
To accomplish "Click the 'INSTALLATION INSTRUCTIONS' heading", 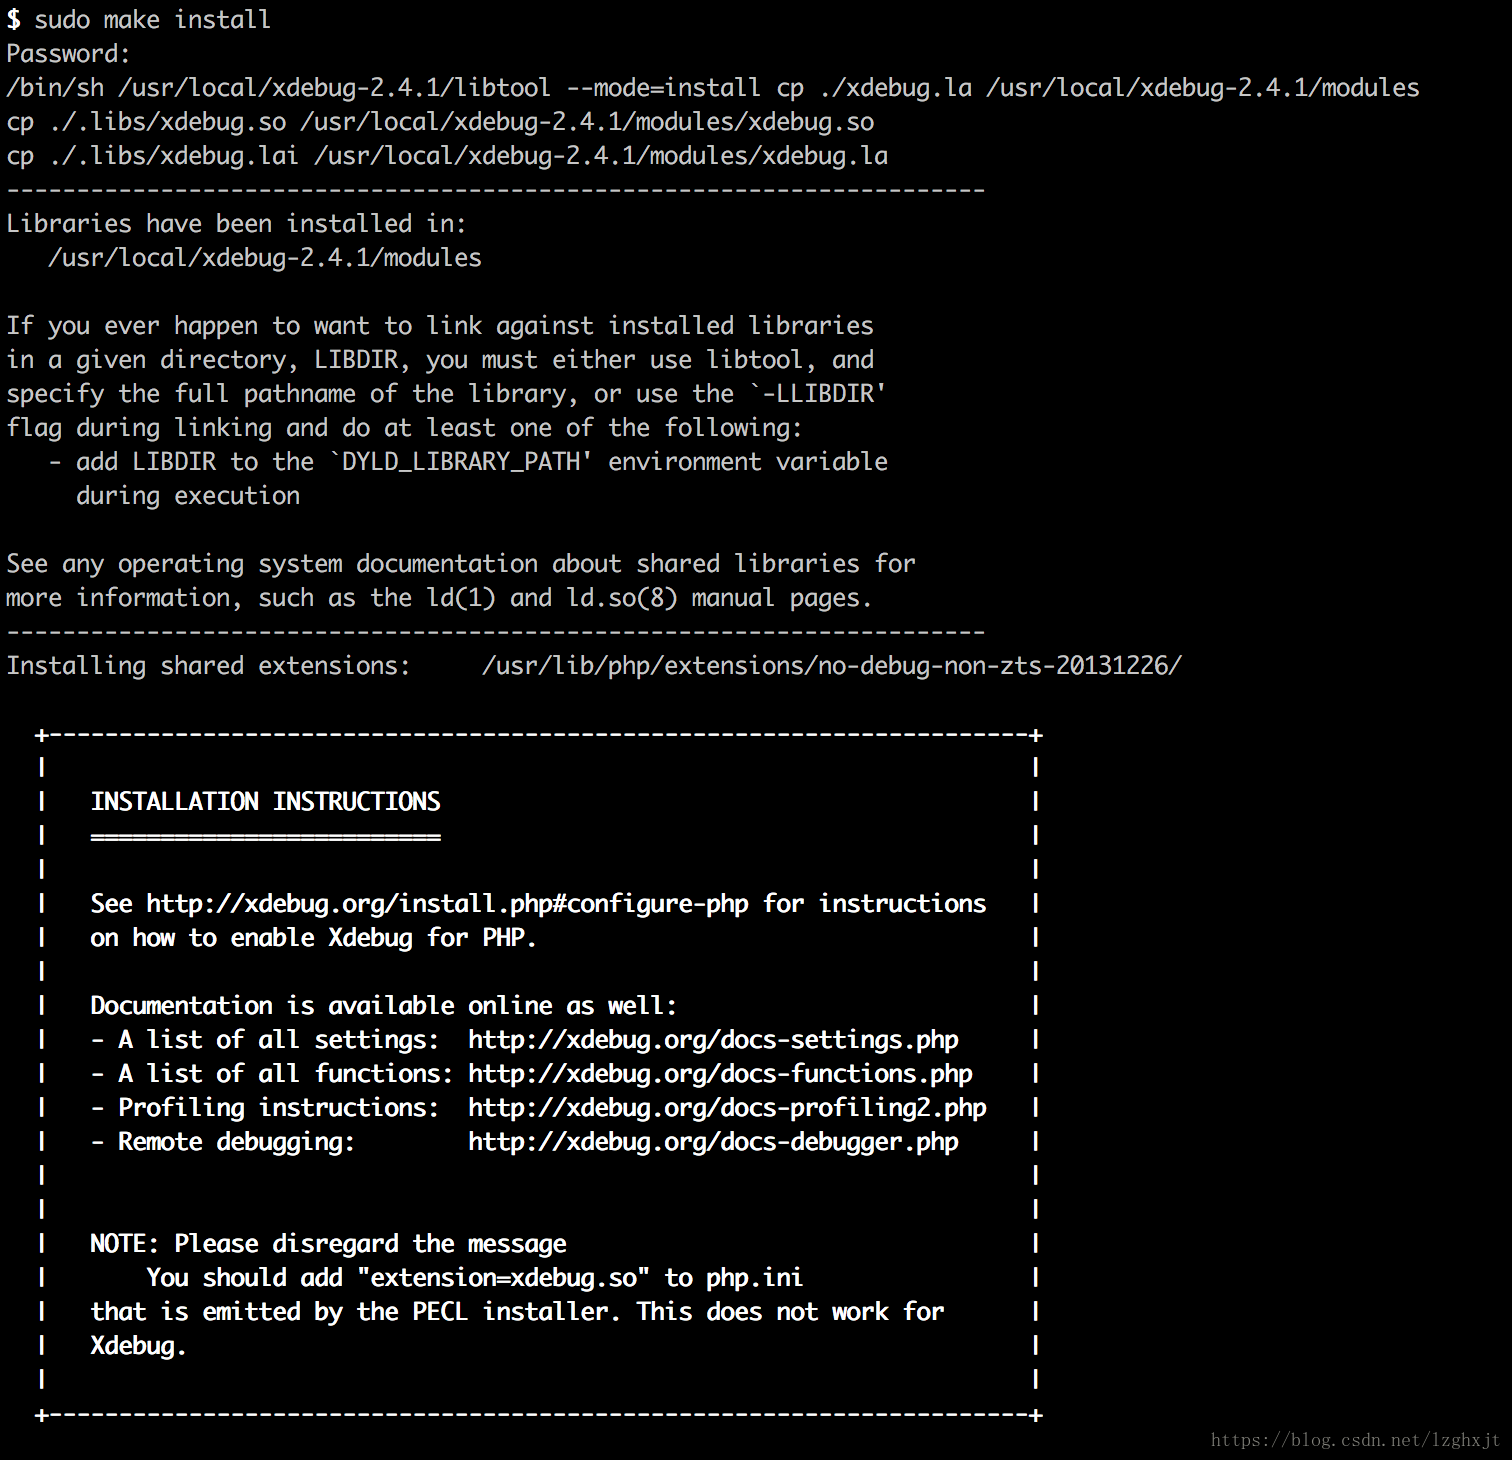I will coord(265,802).
